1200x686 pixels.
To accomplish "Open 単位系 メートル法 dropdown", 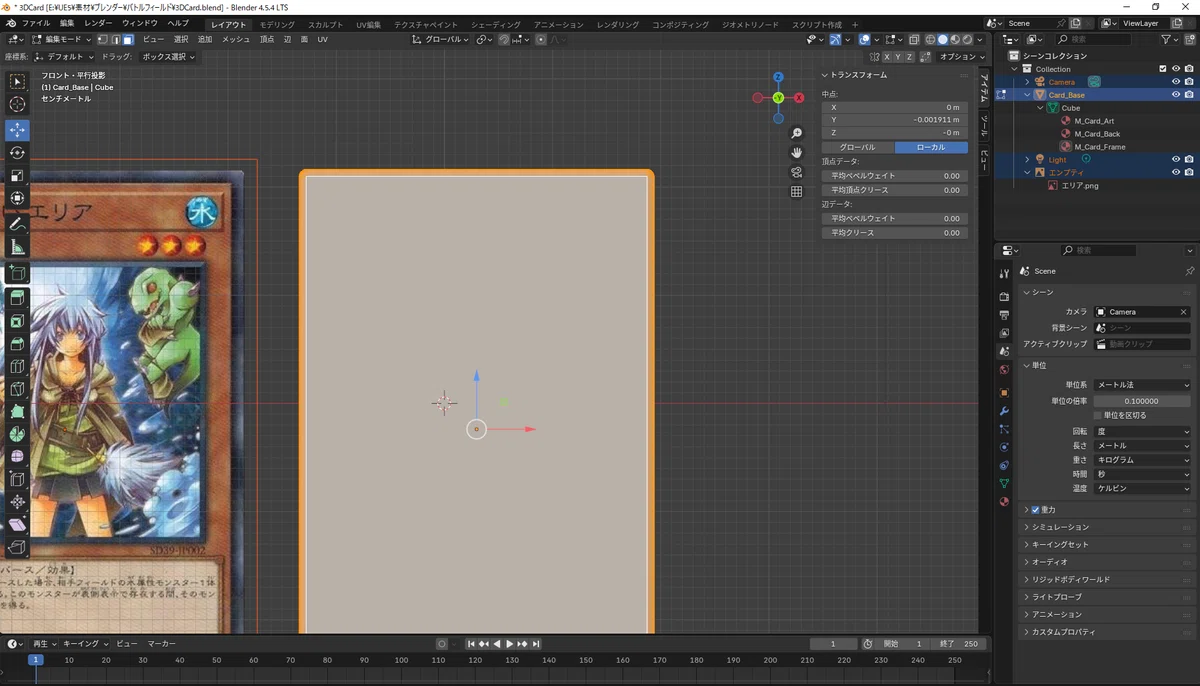I will (1143, 385).
